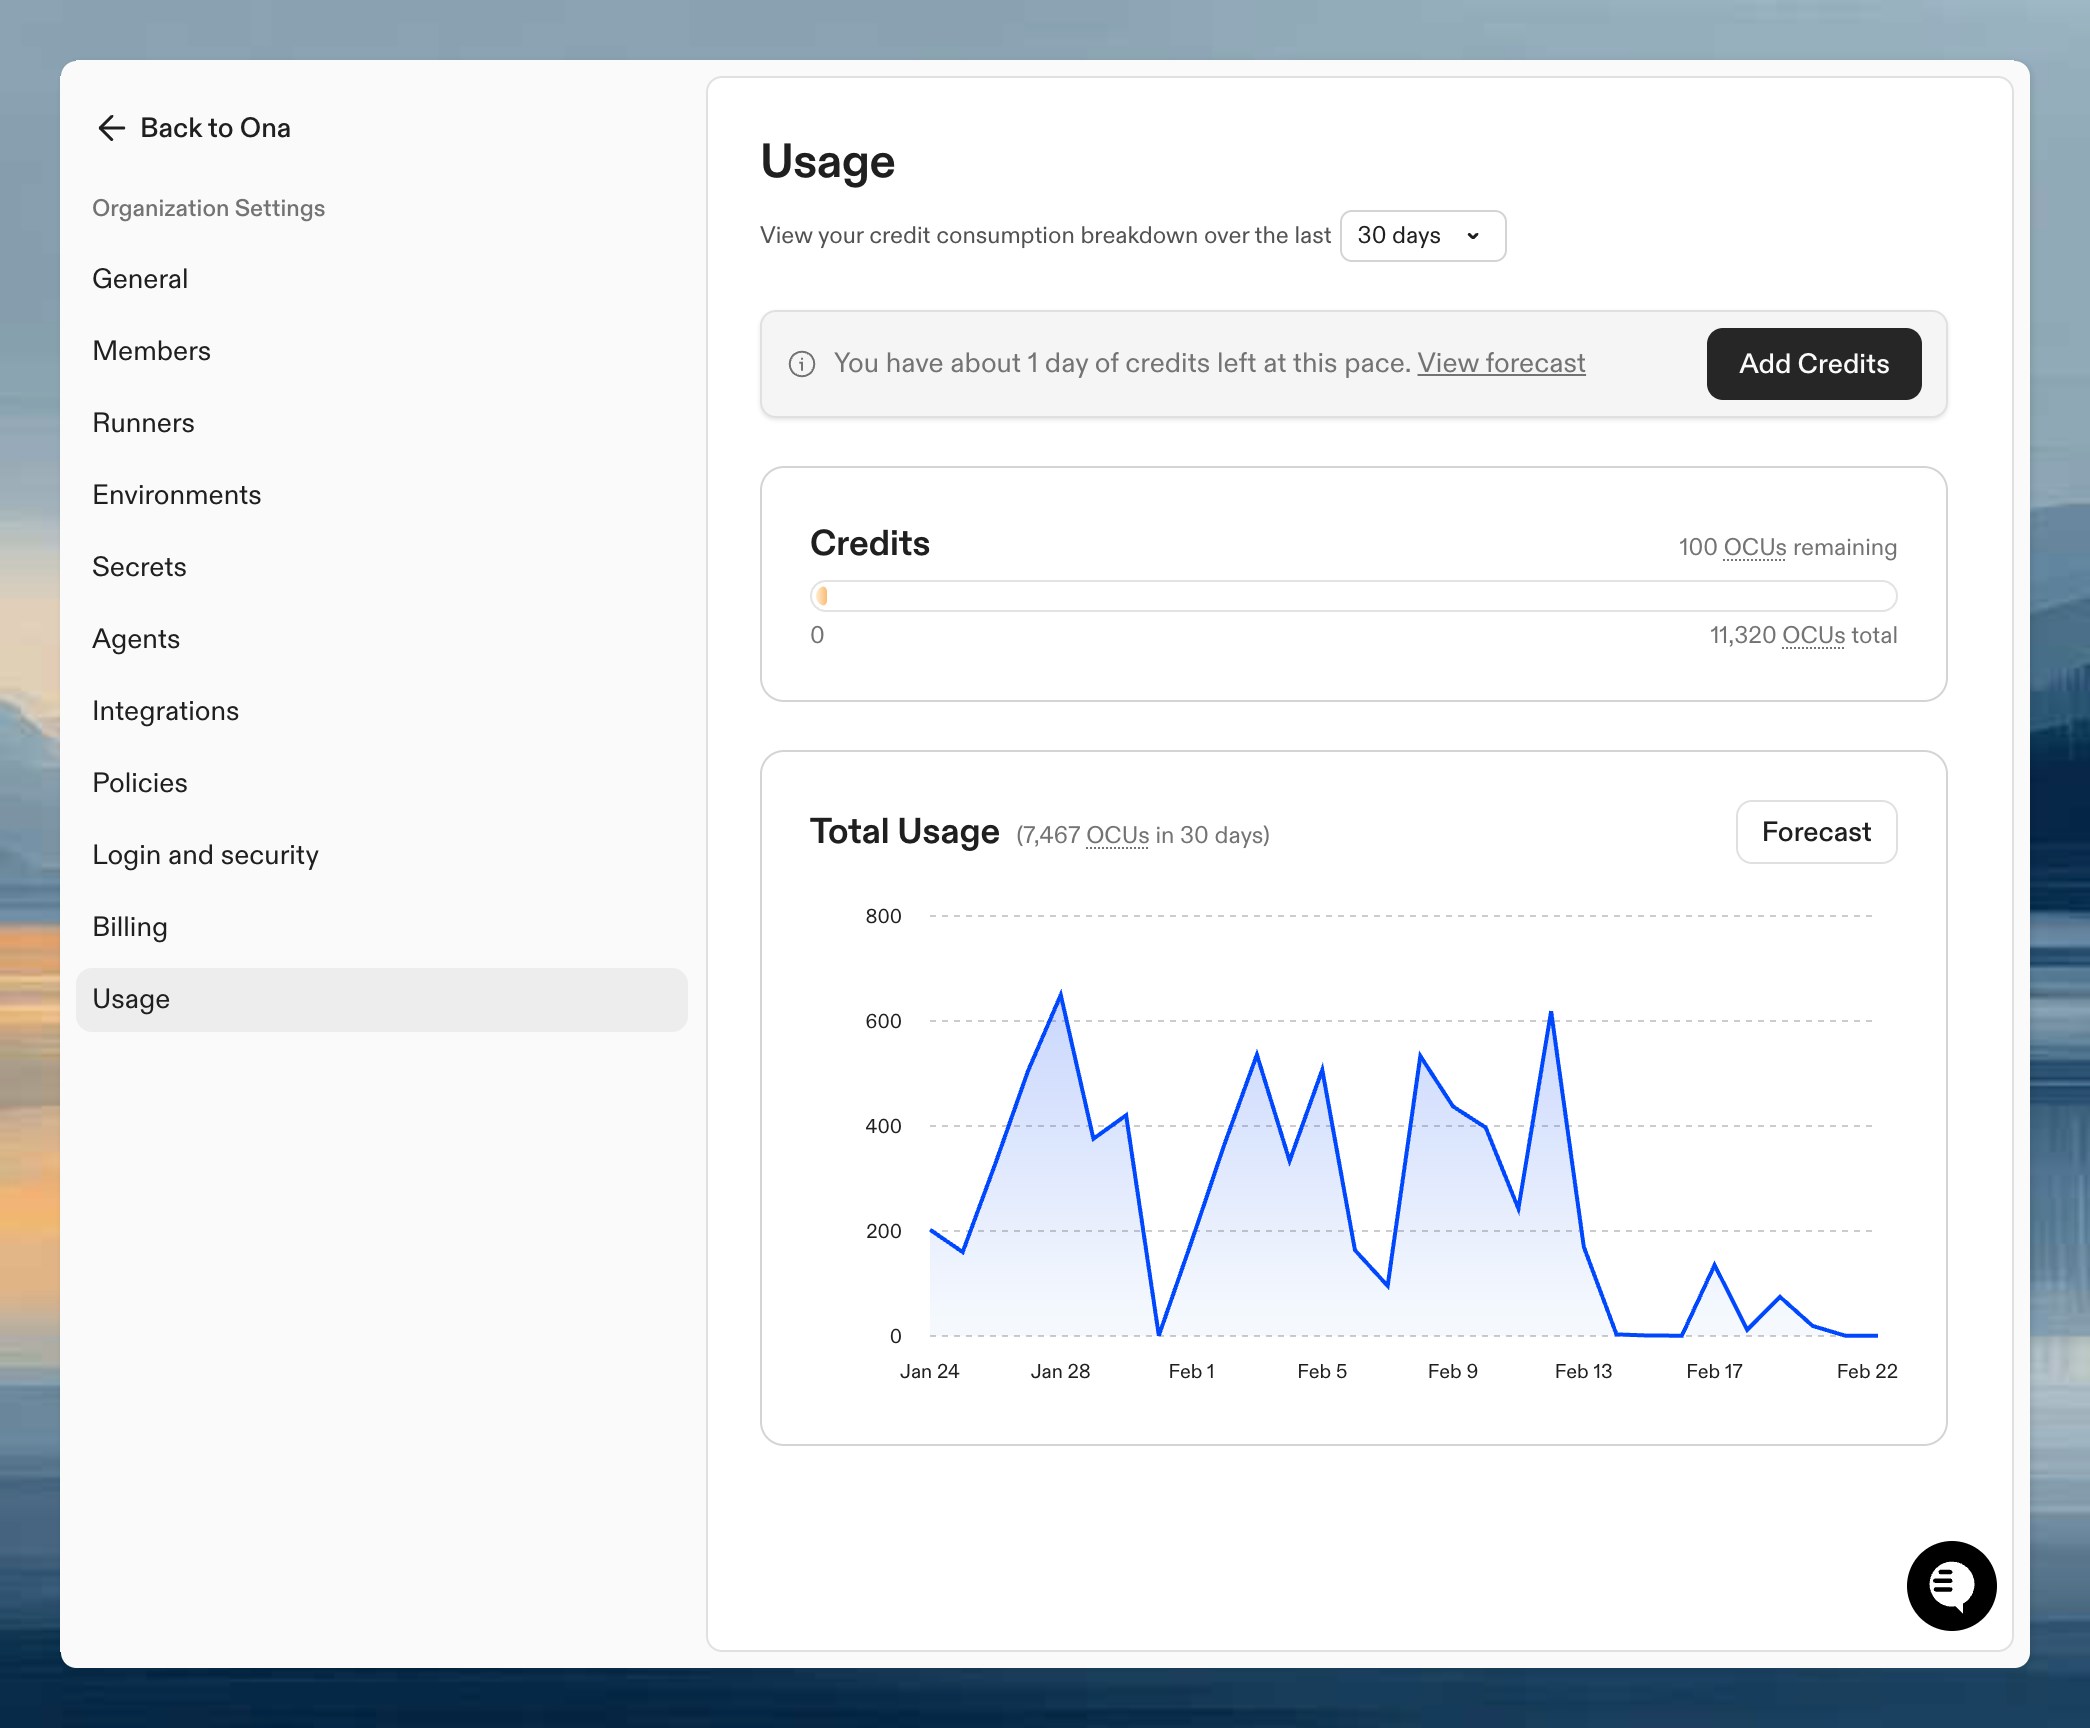
Task: Click the credits usage progress bar
Action: pos(1350,595)
